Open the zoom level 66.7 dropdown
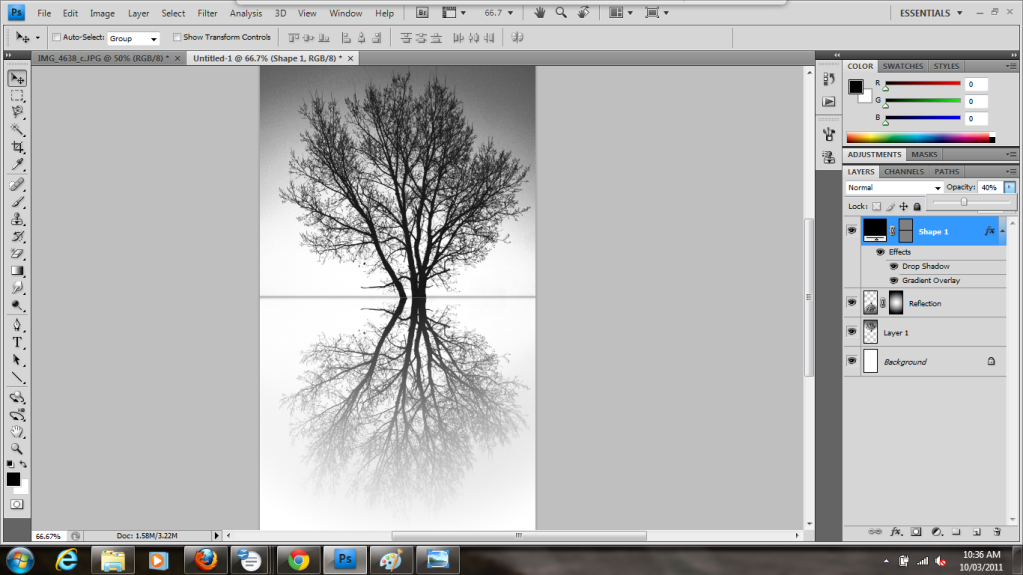This screenshot has height=575, width=1023. pyautogui.click(x=510, y=13)
